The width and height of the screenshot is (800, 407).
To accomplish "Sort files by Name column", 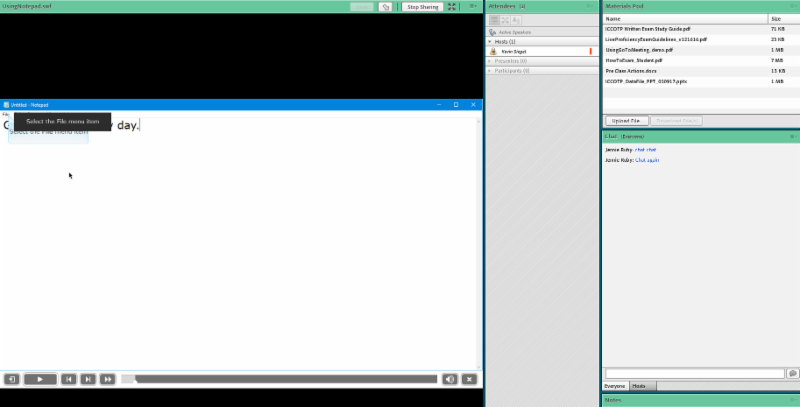I will pyautogui.click(x=685, y=19).
